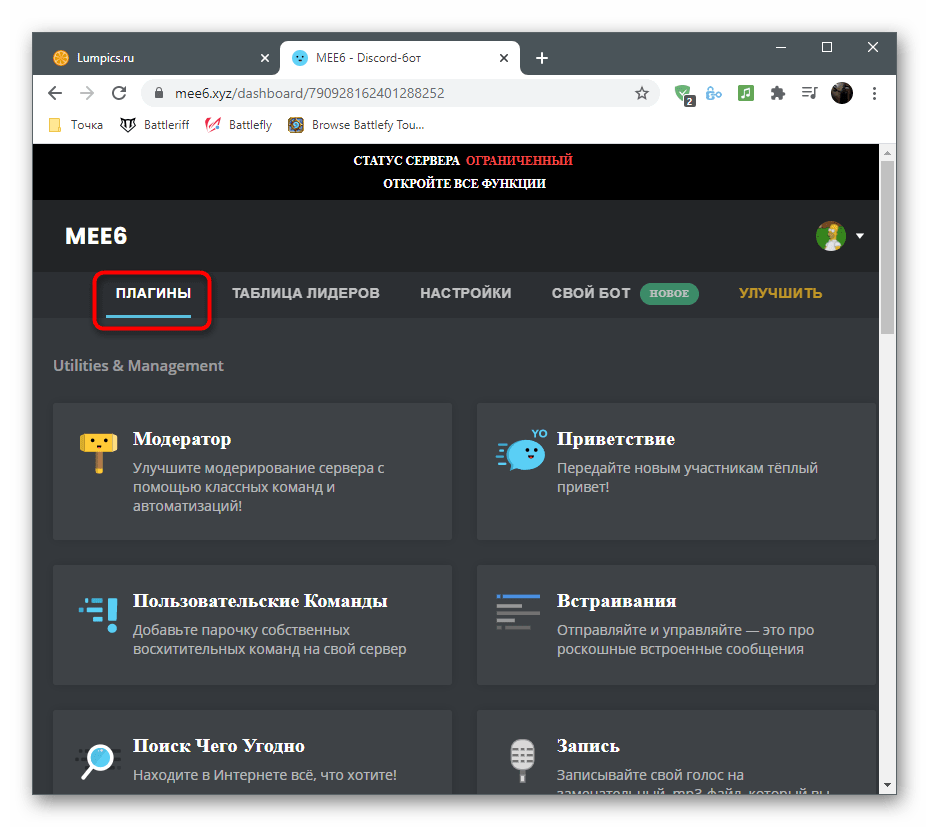Click the Search Anything magnifier icon
Screen dimensions: 929x827
(98, 761)
